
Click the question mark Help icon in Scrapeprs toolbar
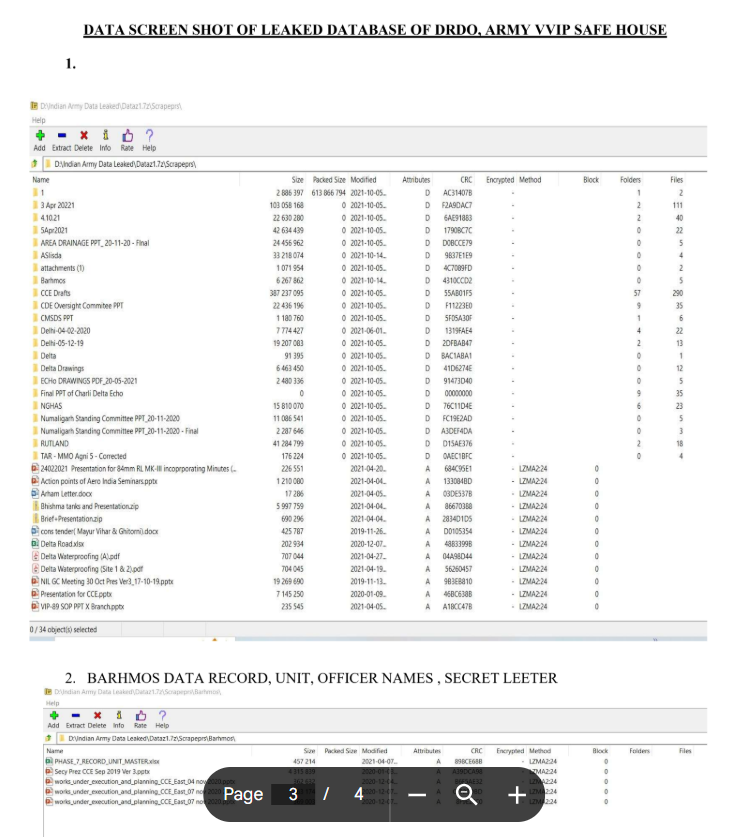(149, 133)
